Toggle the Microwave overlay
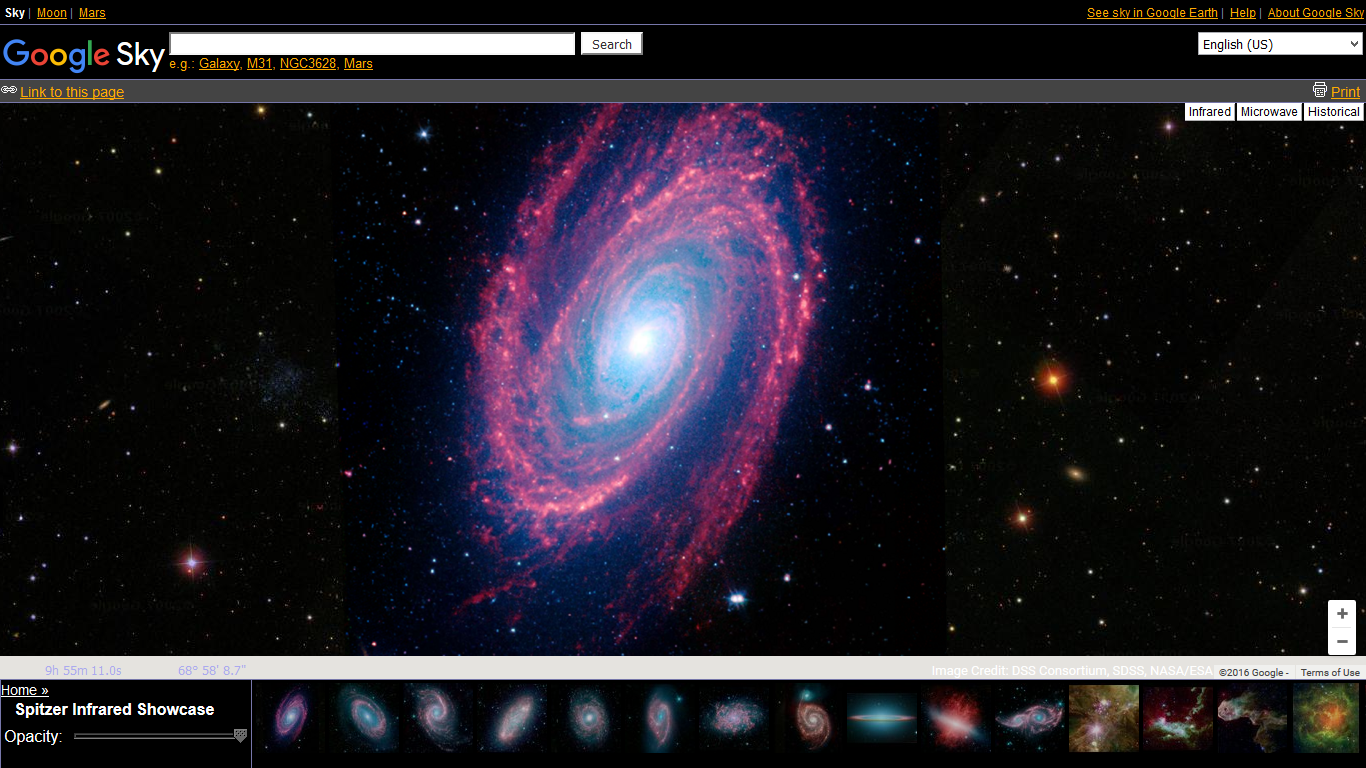This screenshot has width=1366, height=768. pyautogui.click(x=1269, y=112)
